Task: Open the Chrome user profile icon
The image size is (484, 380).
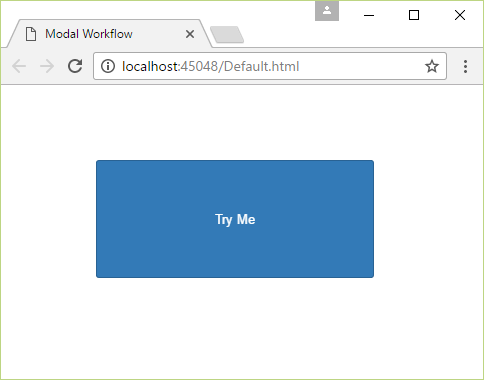Action: pyautogui.click(x=327, y=11)
